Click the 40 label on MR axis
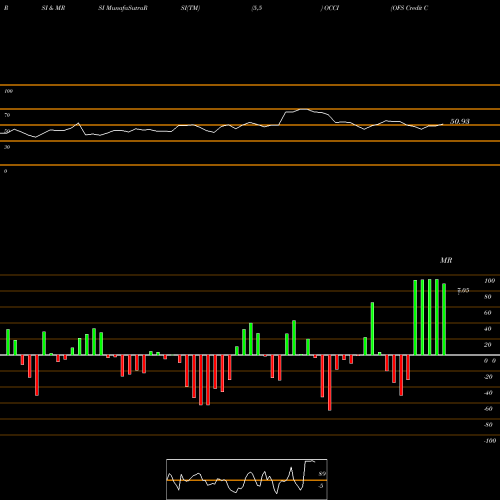500x500 pixels. [x=488, y=329]
